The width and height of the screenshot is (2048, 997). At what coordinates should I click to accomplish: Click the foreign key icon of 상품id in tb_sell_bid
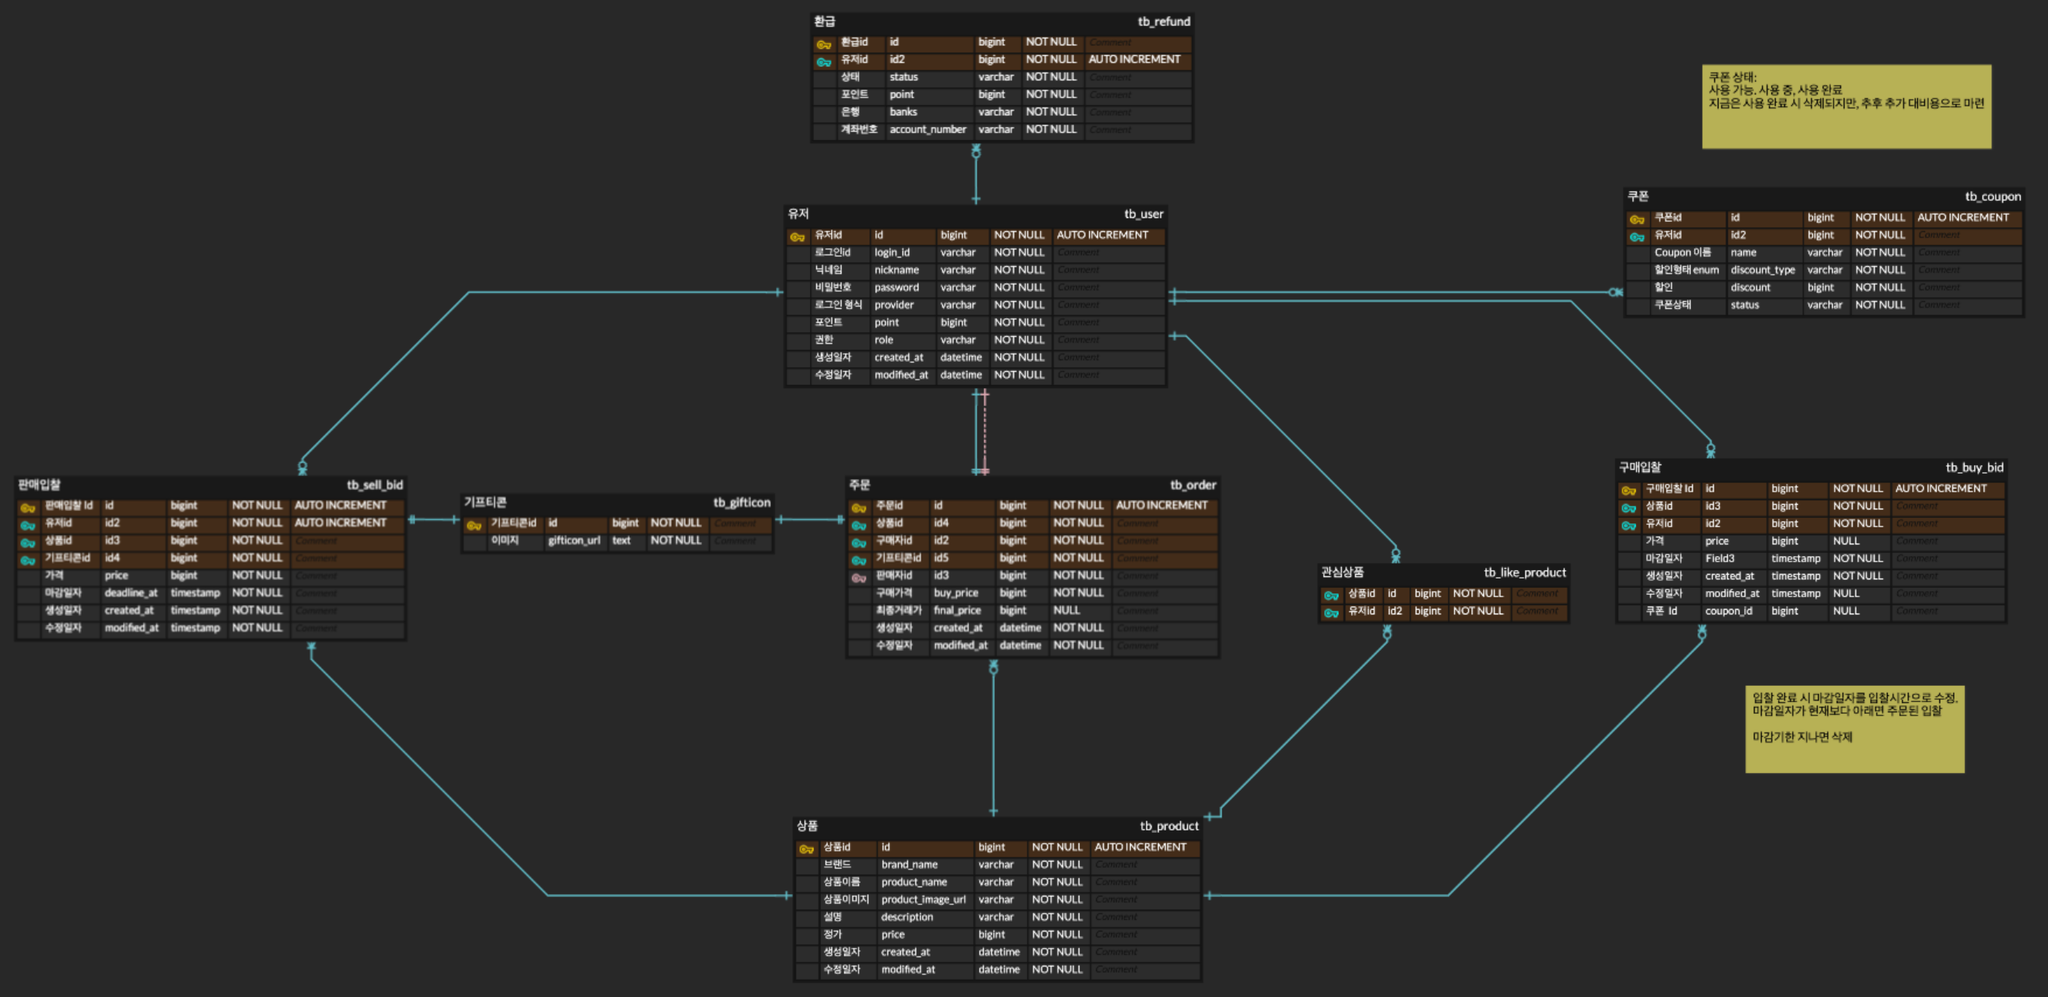click(x=28, y=543)
